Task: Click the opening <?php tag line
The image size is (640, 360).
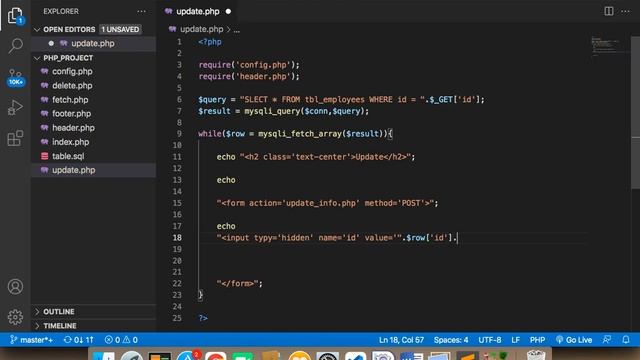Action: (210, 42)
